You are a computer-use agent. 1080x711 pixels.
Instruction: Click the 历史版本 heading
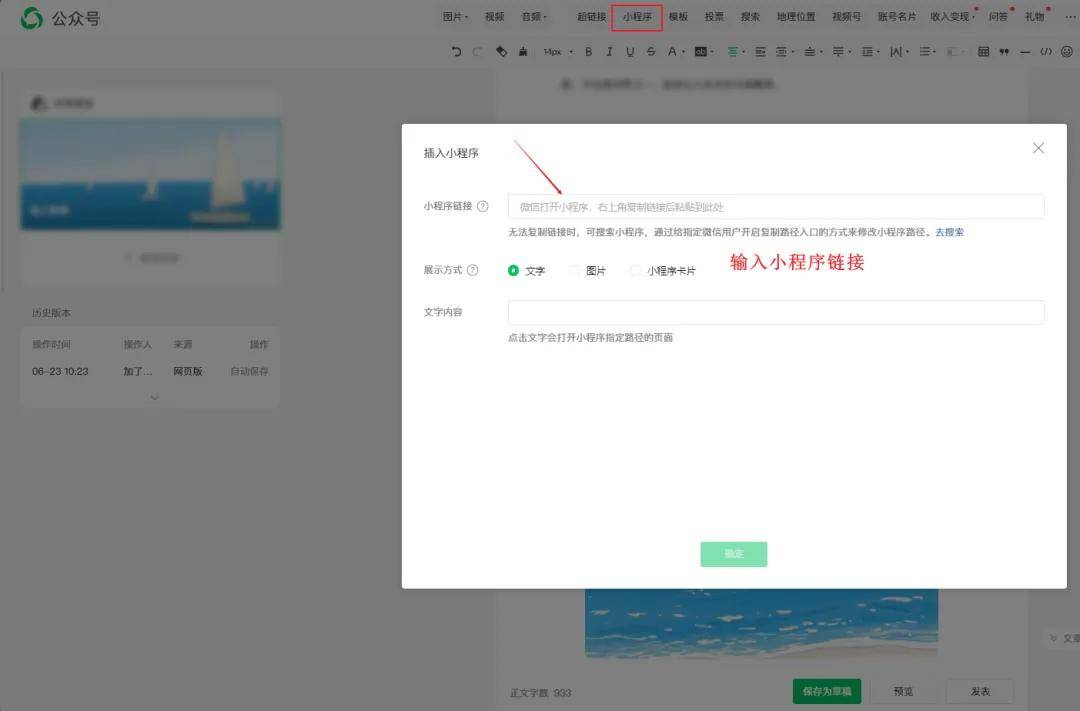[x=51, y=313]
